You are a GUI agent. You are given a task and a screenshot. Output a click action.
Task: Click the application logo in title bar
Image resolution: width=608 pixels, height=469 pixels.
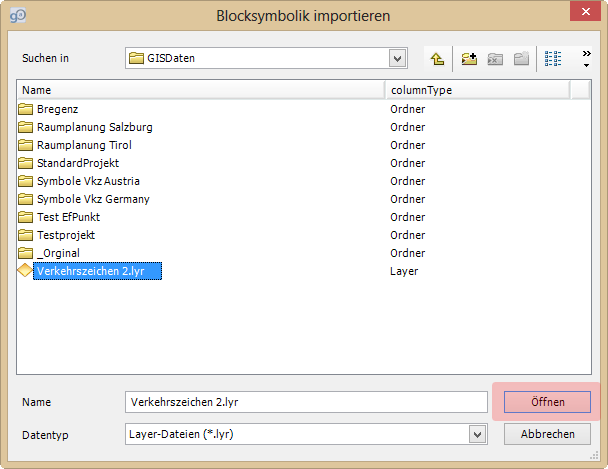(17, 16)
